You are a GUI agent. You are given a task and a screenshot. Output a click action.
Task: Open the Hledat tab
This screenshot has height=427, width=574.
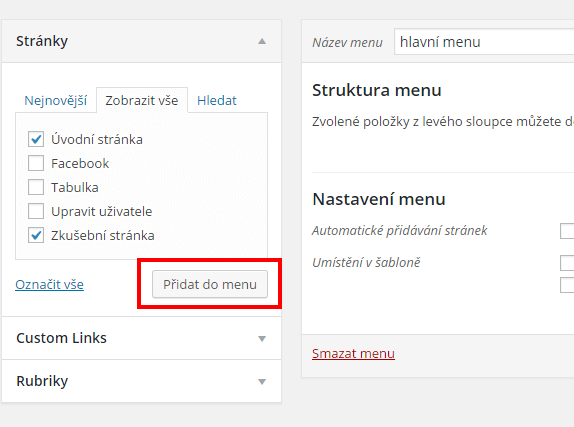(217, 100)
